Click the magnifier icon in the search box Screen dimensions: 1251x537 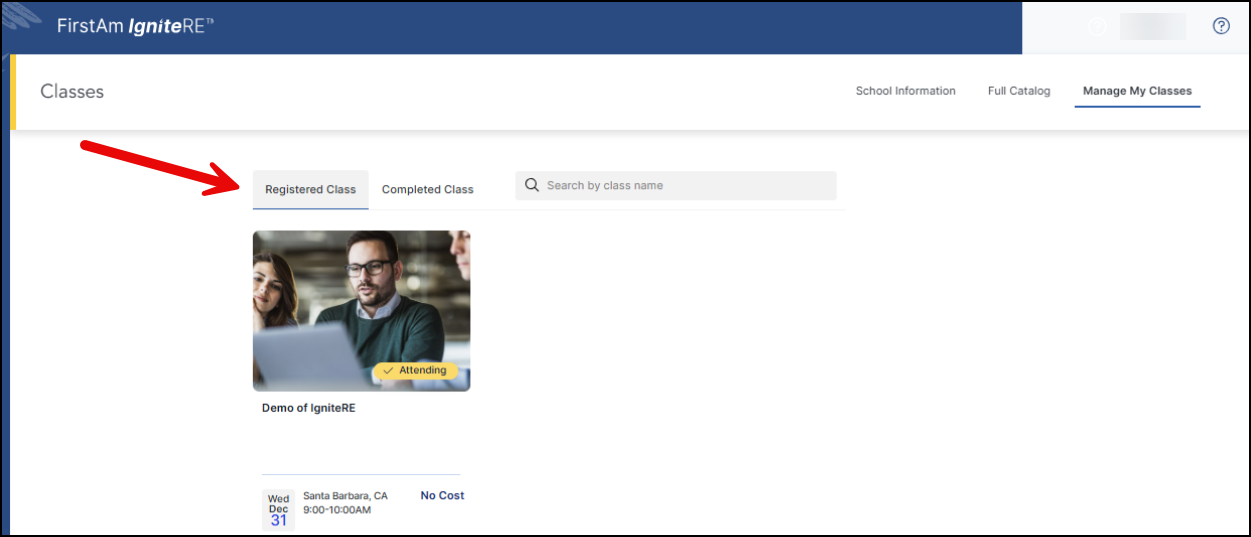[532, 185]
